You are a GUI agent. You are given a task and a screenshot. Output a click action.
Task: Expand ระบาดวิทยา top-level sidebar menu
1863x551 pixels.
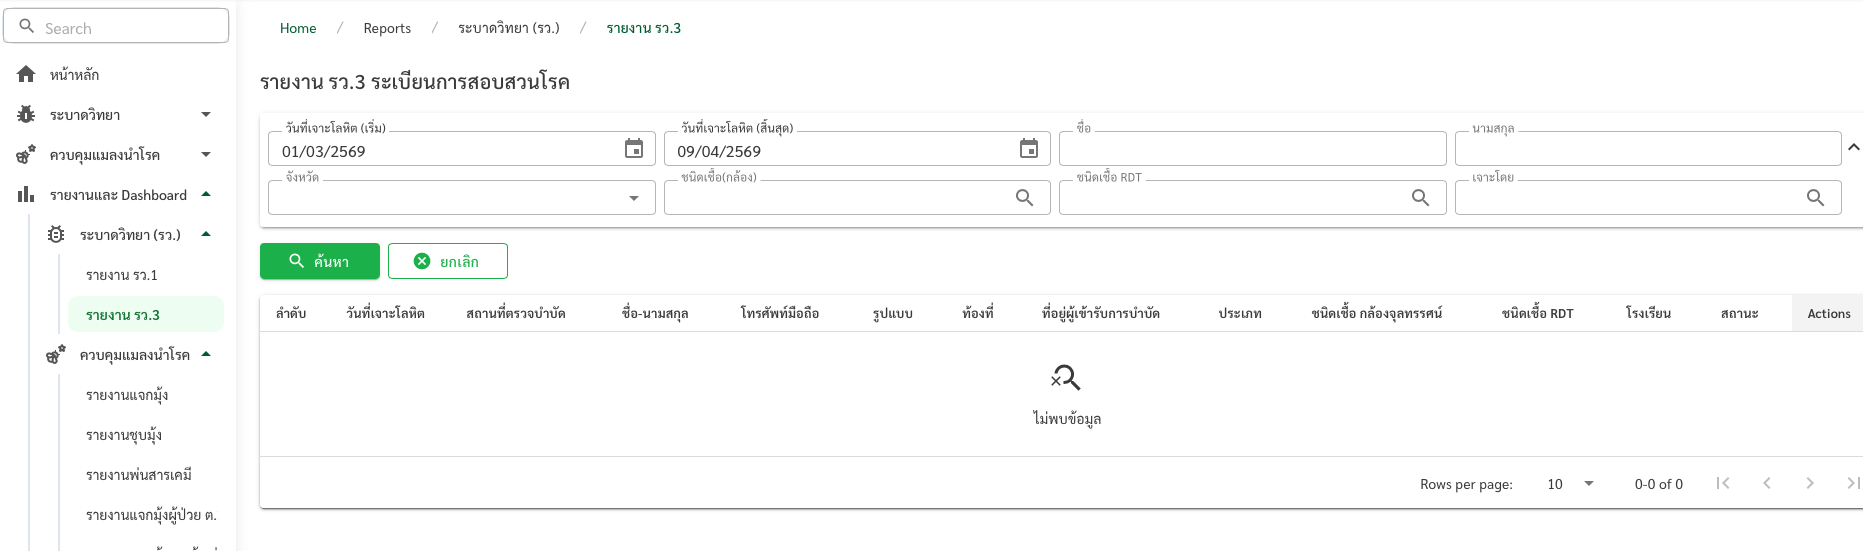[x=206, y=114]
